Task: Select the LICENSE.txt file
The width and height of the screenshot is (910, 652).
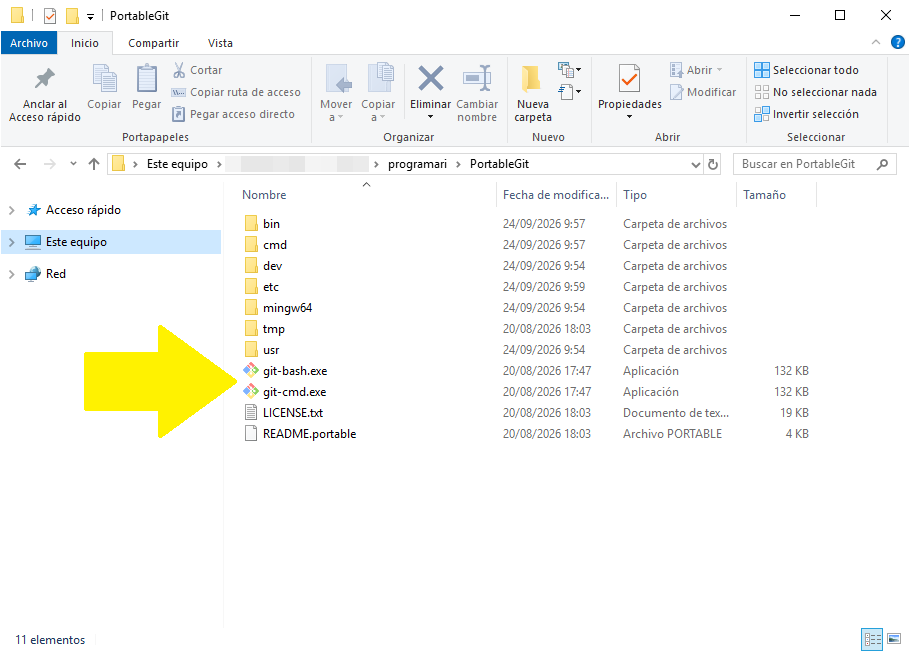Action: click(292, 413)
